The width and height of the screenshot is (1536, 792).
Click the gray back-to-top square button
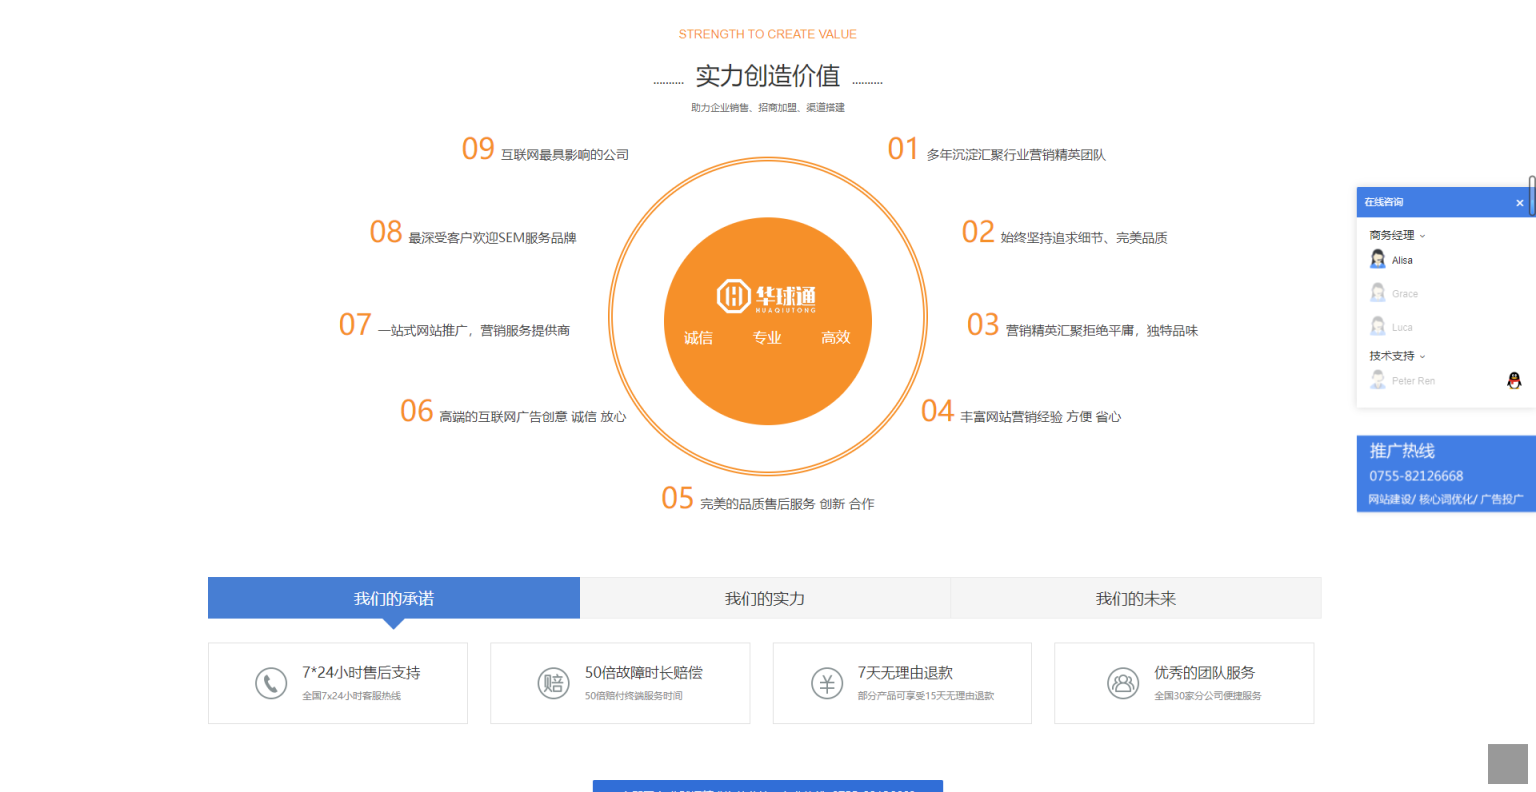1507,764
